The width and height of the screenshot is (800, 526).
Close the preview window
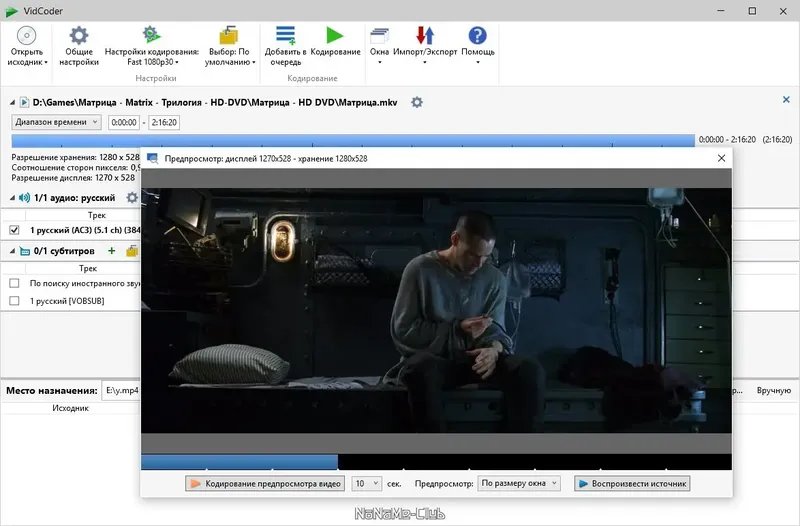pyautogui.click(x=721, y=158)
